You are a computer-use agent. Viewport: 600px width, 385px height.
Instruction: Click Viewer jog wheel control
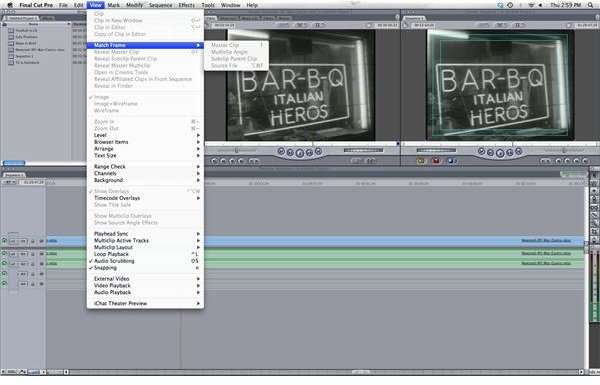pyautogui.click(x=363, y=150)
